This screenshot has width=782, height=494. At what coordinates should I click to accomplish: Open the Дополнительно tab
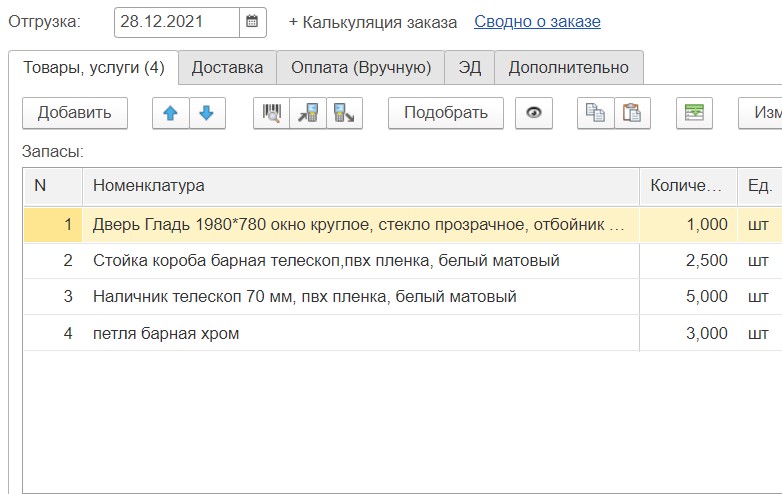568,68
